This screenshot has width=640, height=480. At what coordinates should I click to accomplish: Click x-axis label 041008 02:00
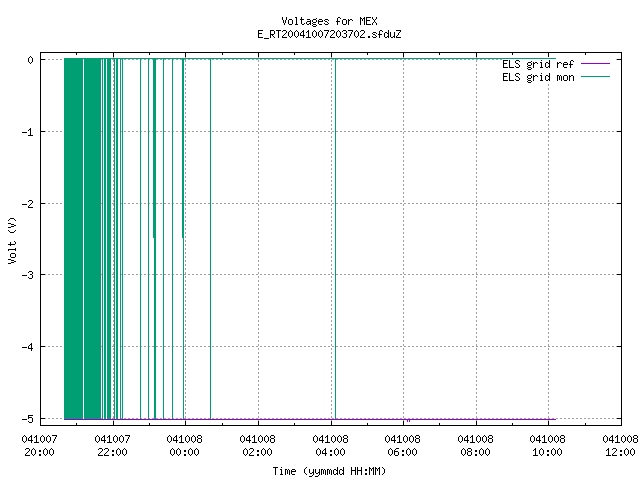click(x=257, y=446)
